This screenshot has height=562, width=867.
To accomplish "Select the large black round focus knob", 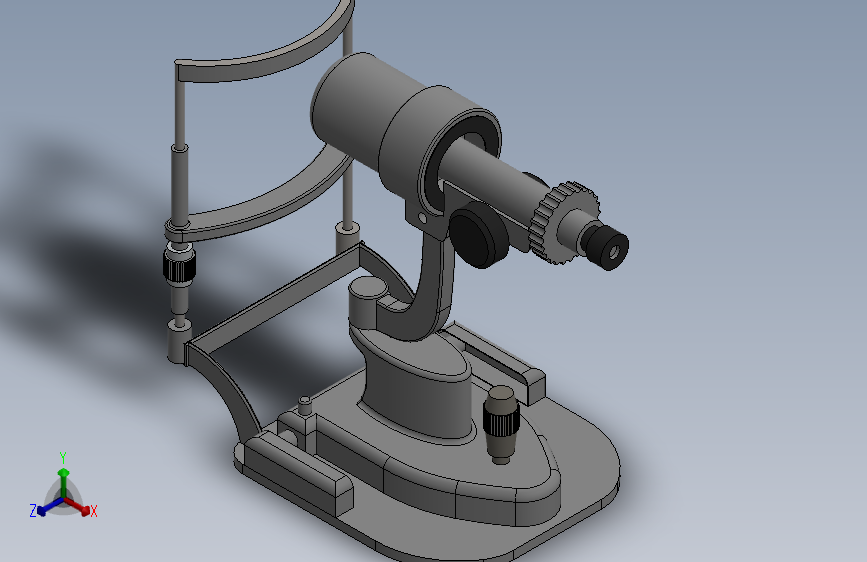I will pyautogui.click(x=479, y=235).
